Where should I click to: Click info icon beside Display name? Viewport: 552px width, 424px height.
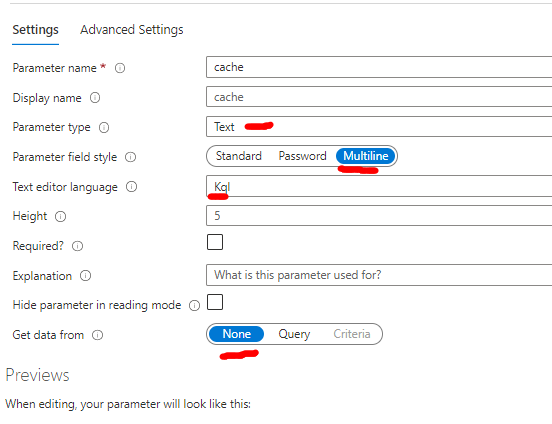95,98
